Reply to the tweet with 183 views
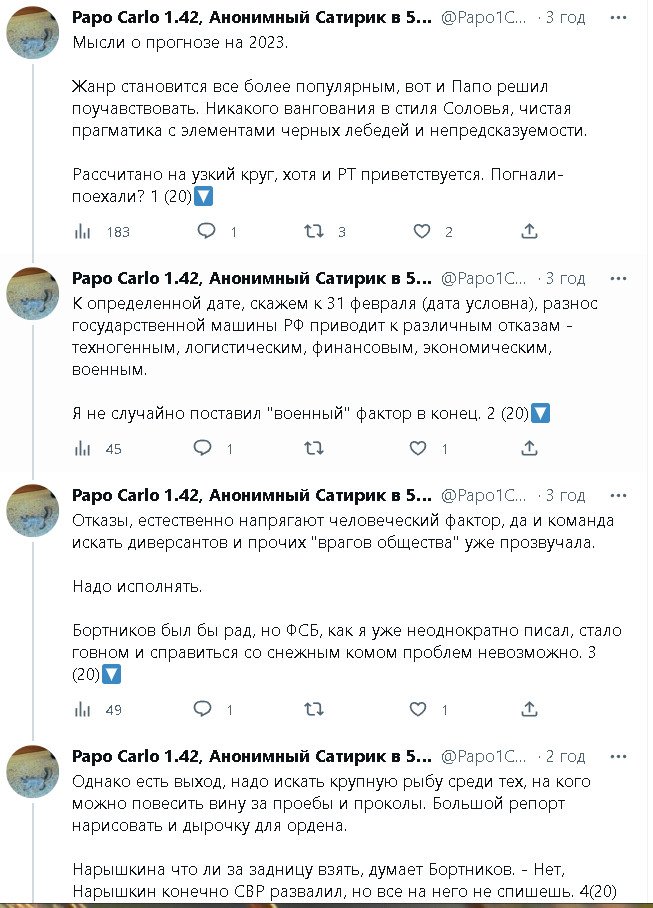This screenshot has height=908, width=653. 207,231
